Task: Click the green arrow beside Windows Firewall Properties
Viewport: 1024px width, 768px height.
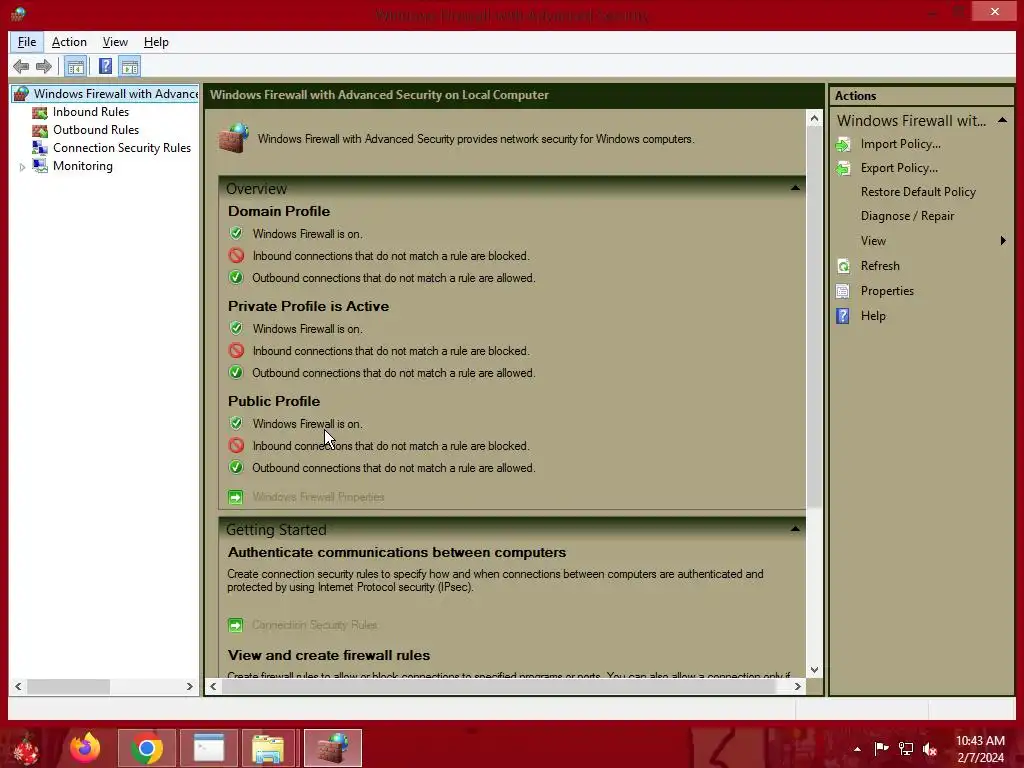Action: (x=235, y=497)
